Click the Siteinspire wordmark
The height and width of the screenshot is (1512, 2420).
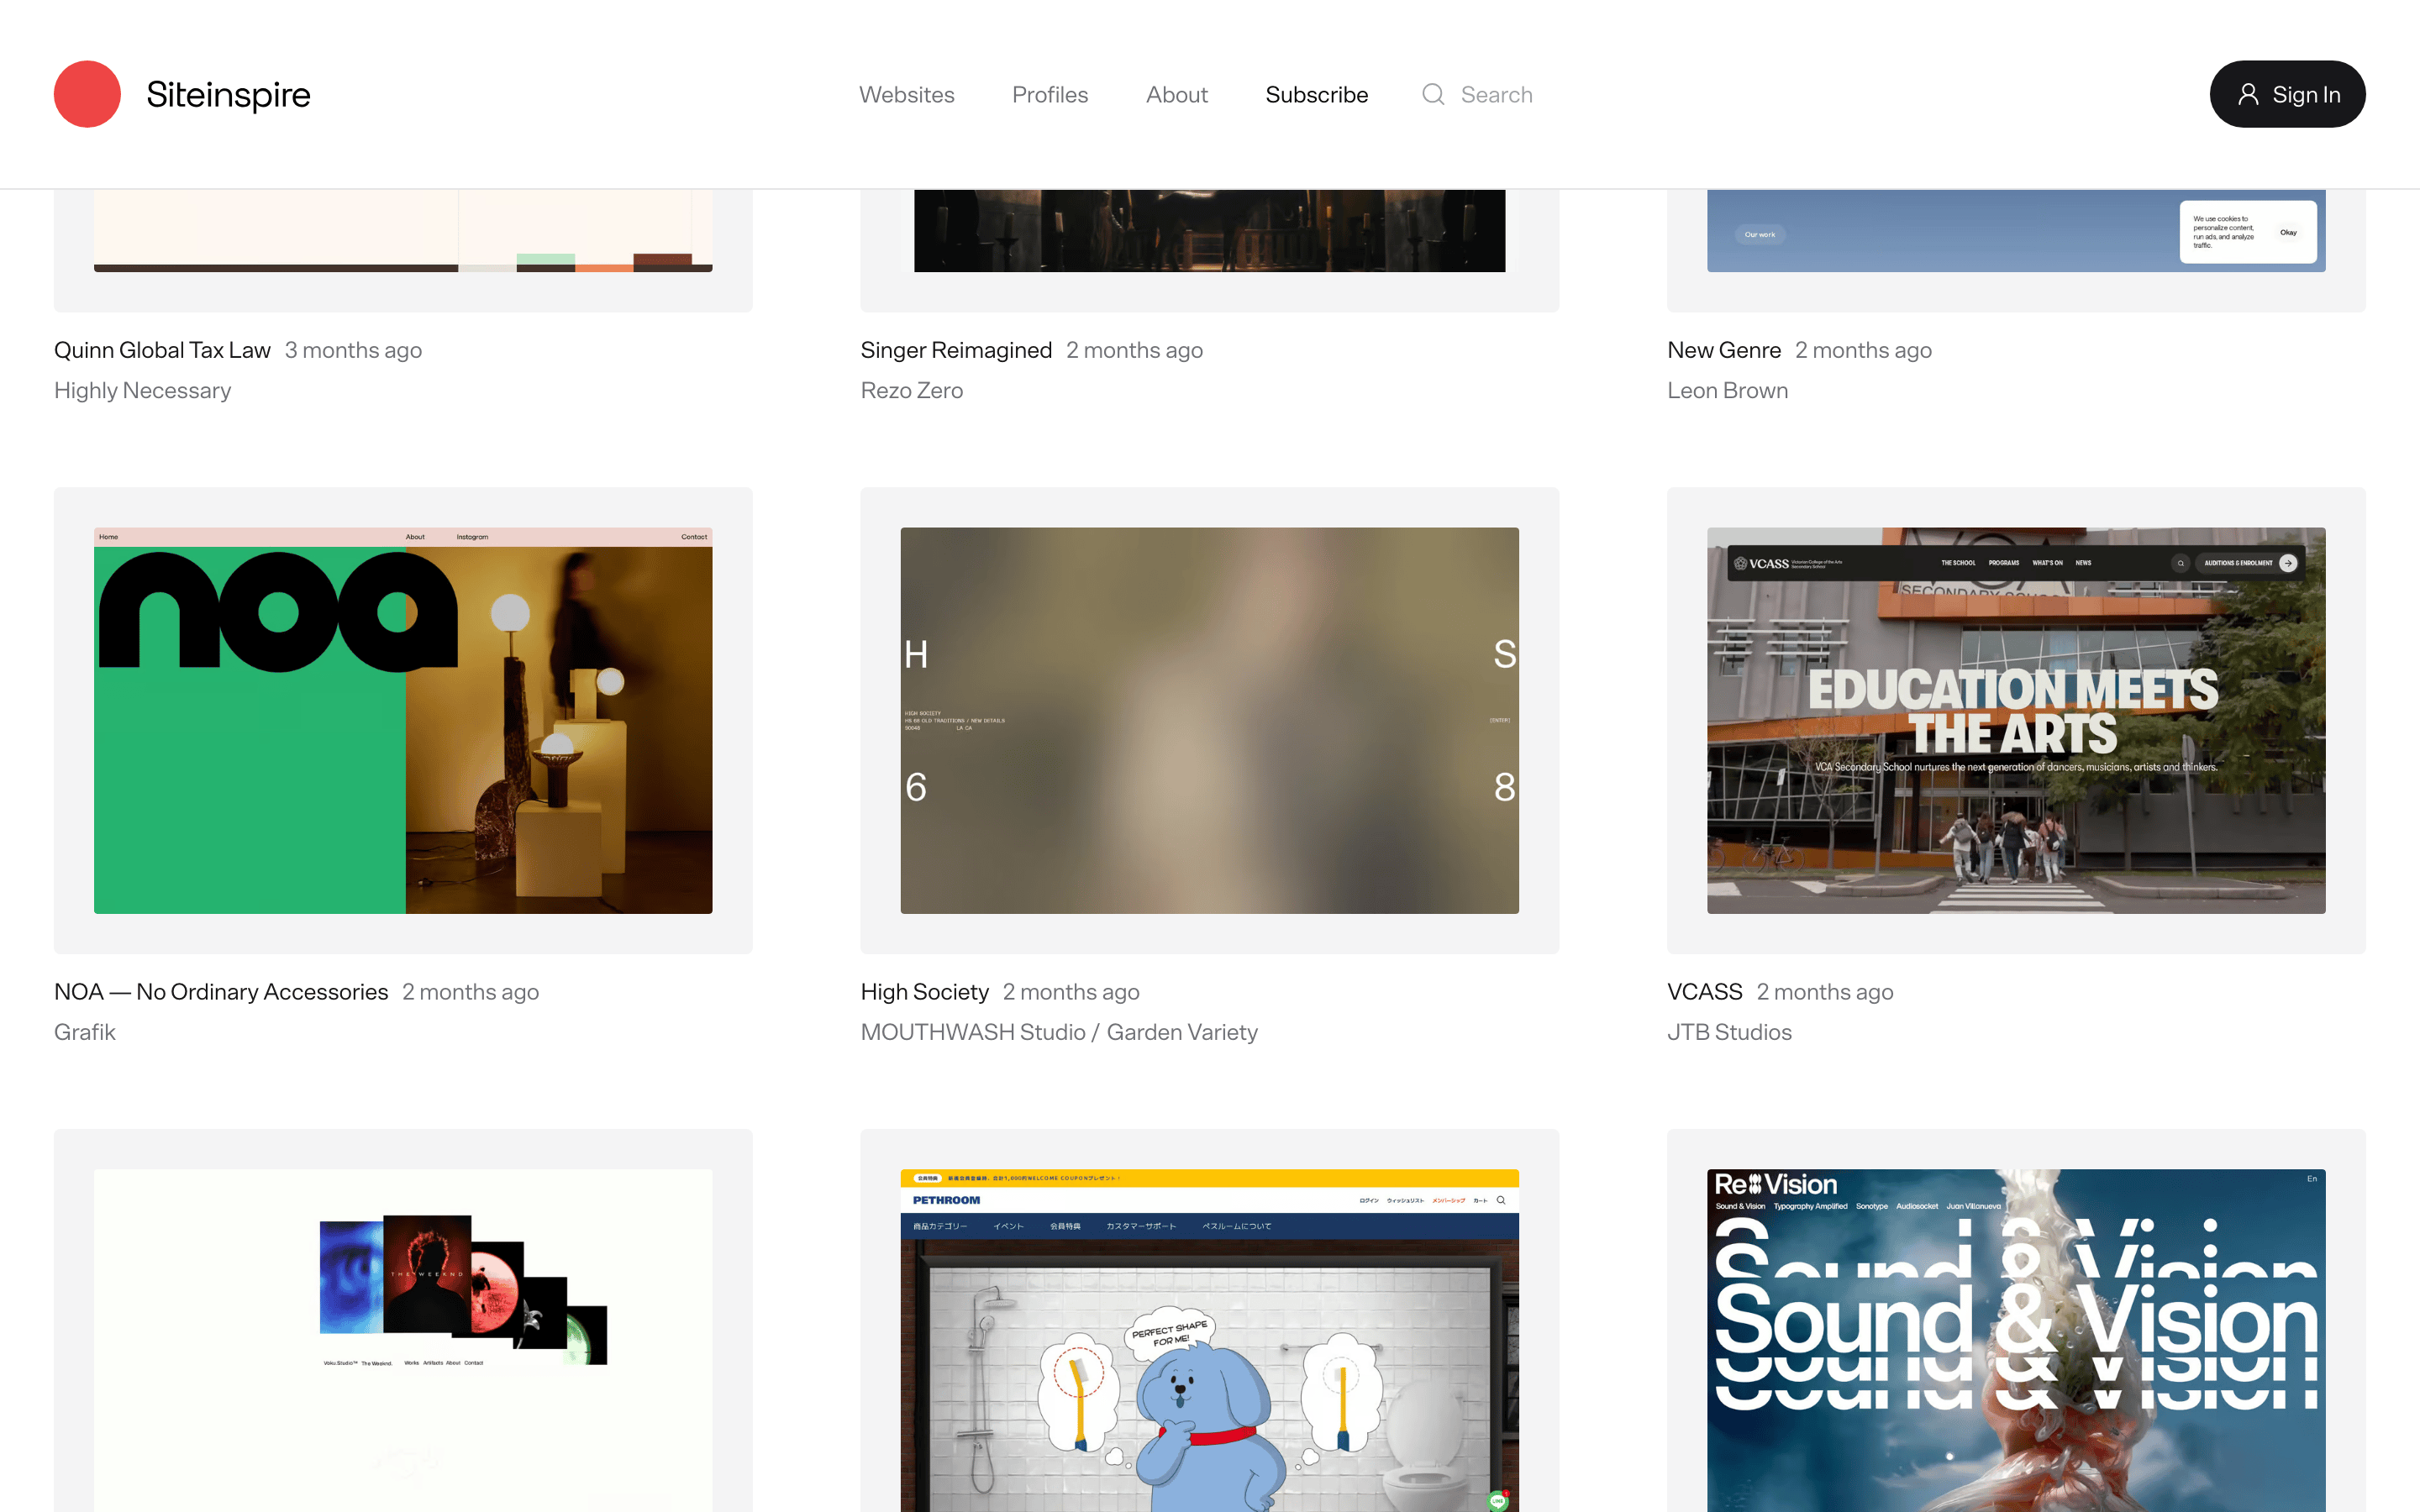(x=228, y=94)
